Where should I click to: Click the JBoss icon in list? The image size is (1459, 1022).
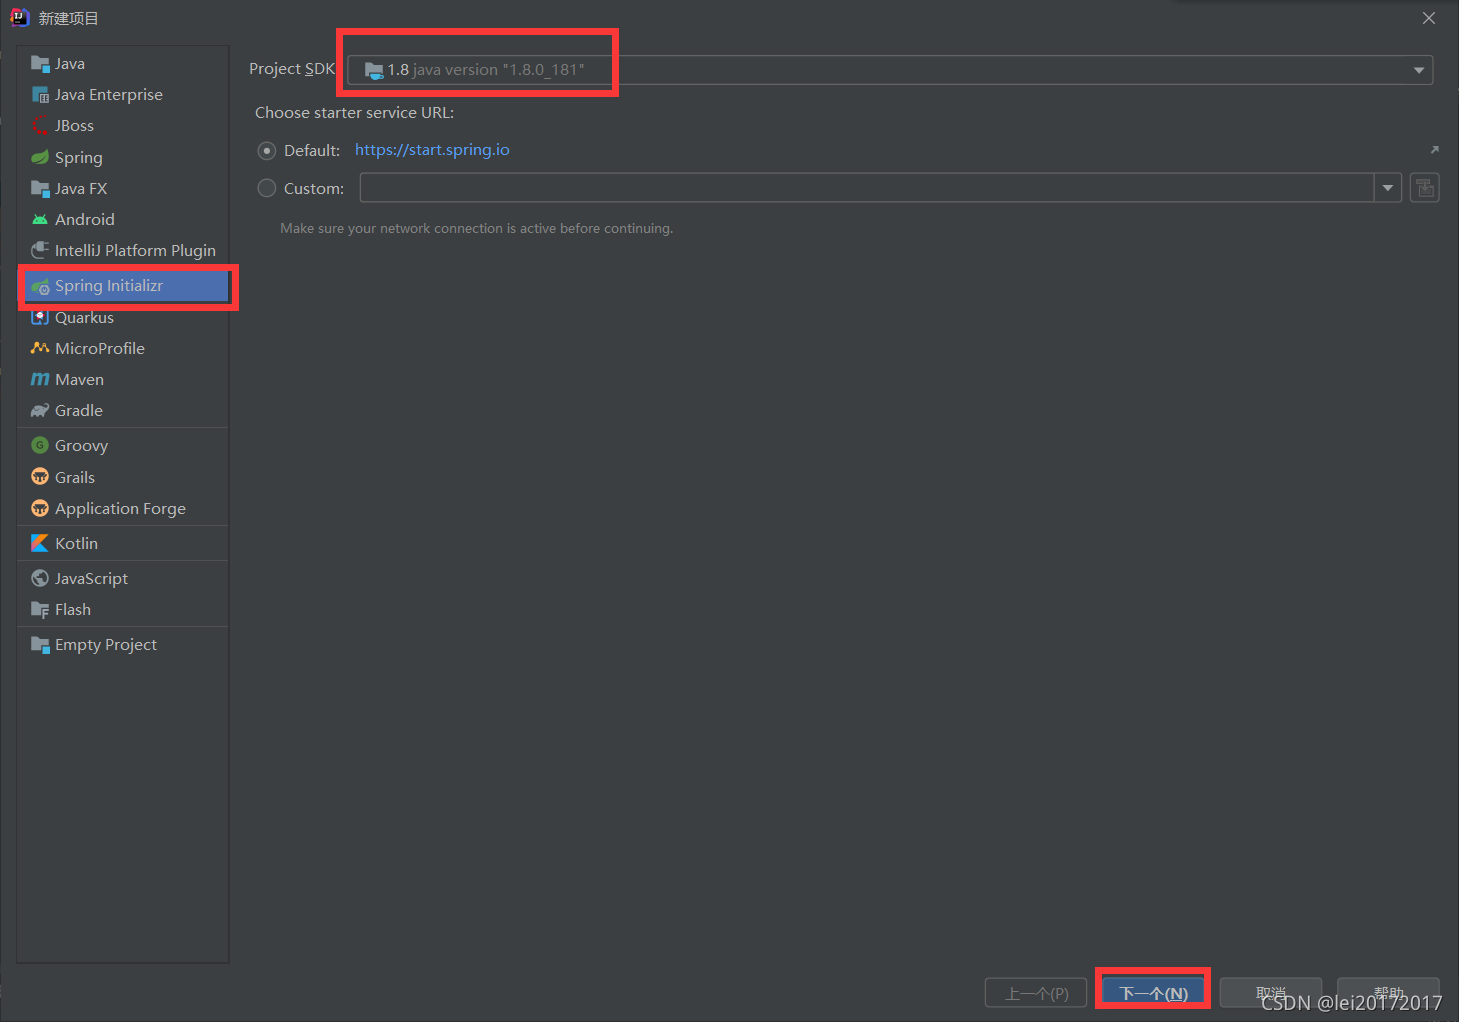[x=40, y=126]
